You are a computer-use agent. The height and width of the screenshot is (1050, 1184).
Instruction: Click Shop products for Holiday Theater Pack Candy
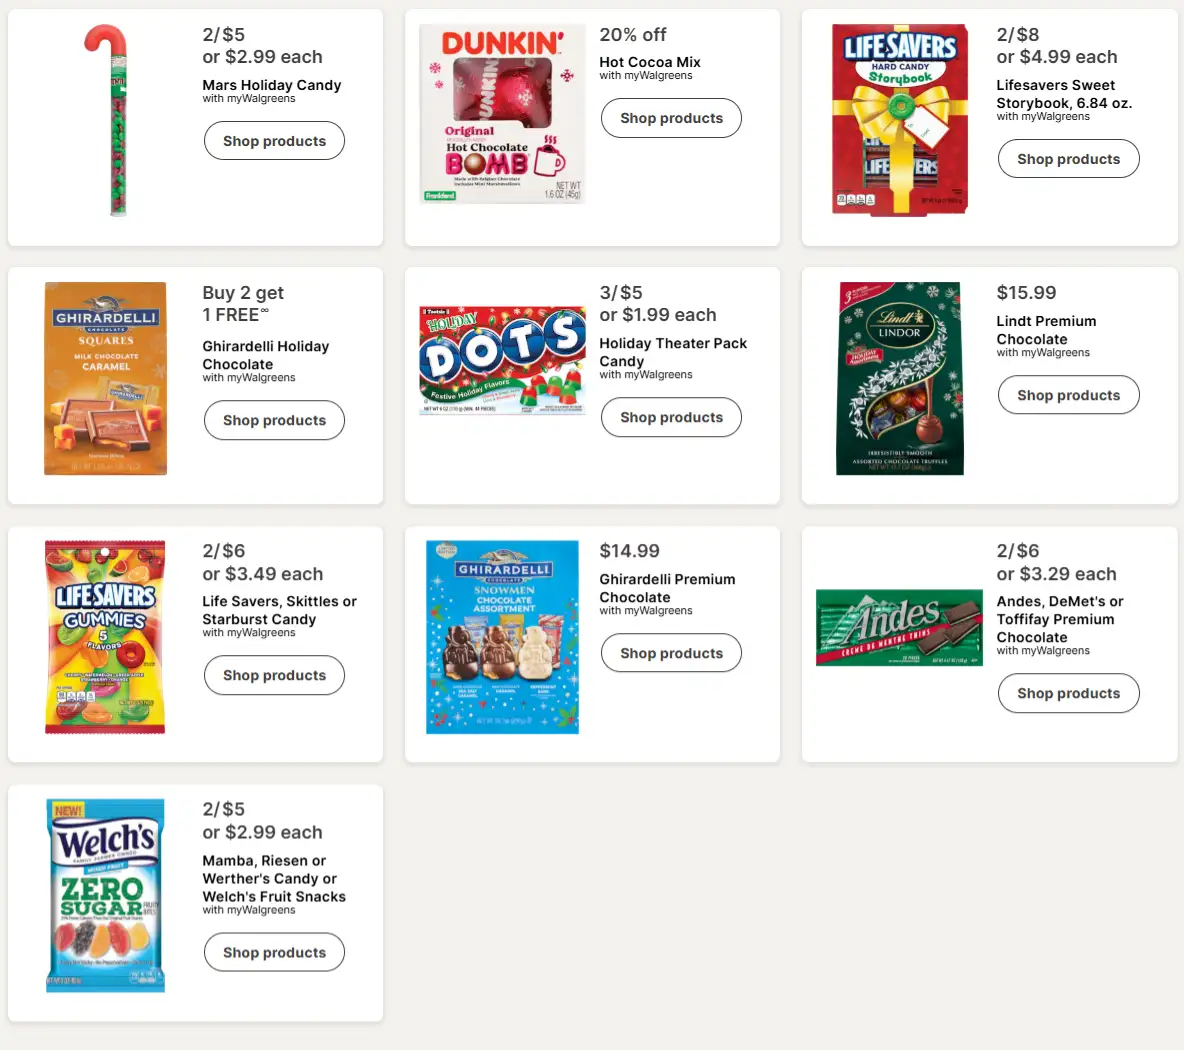(671, 417)
